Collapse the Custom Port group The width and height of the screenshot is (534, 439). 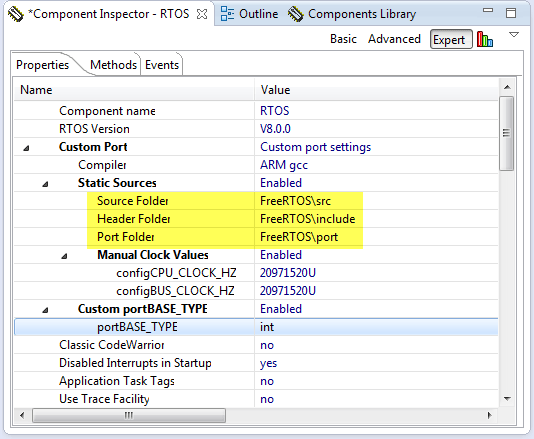pyautogui.click(x=26, y=148)
